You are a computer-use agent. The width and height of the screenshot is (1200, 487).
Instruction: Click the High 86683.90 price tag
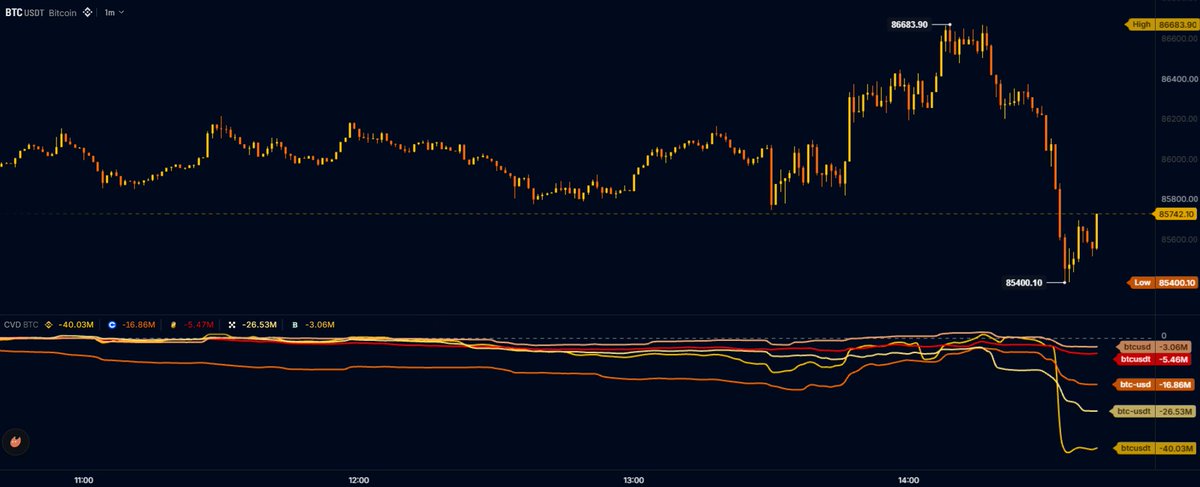(x=1160, y=23)
